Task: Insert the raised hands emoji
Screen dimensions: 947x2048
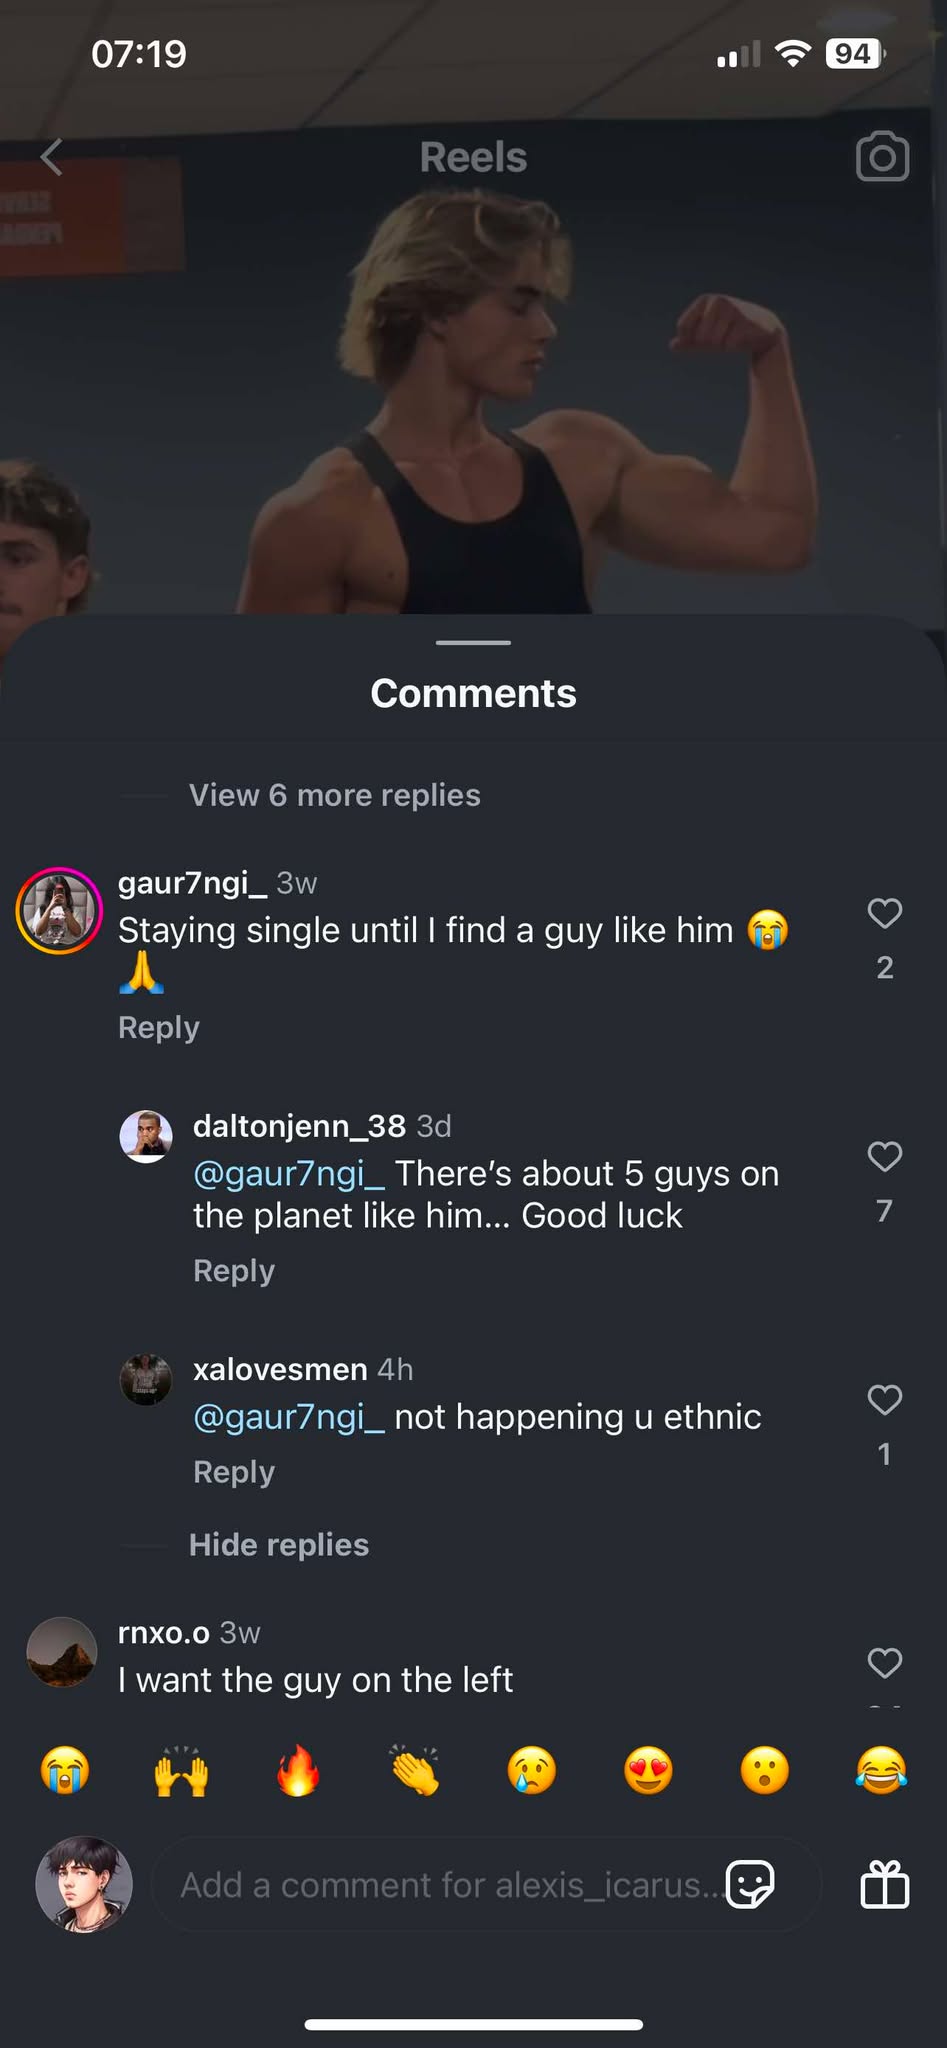Action: [x=181, y=1772]
